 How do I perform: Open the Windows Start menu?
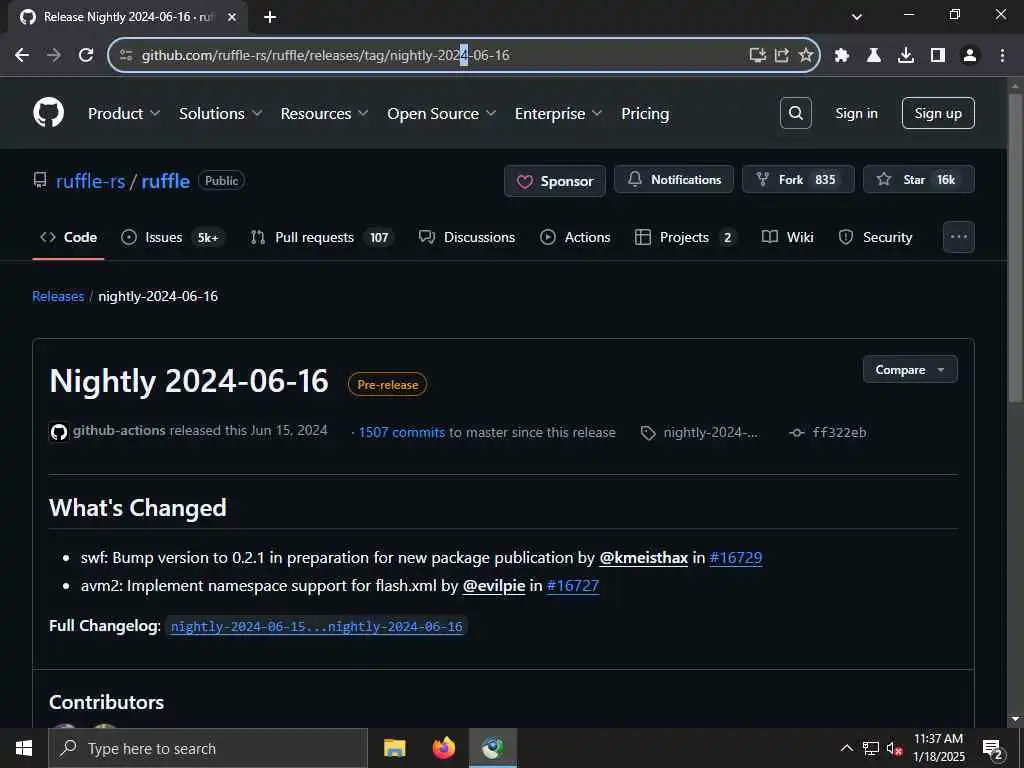pyautogui.click(x=24, y=748)
